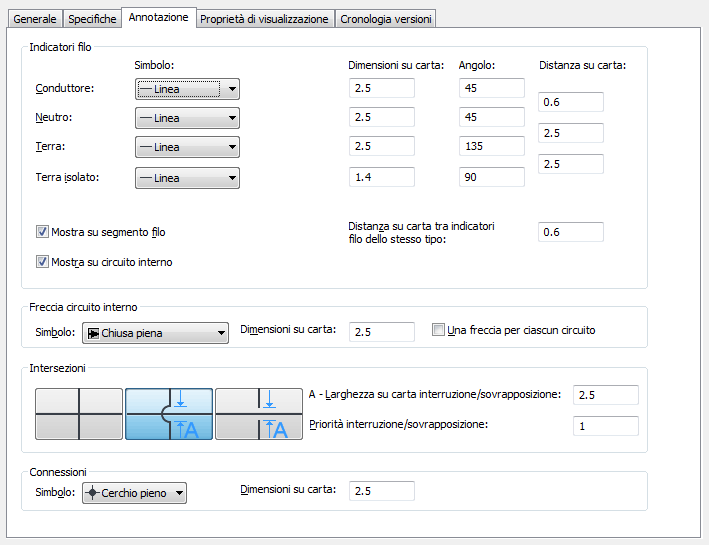Open the Cronologia versioni tab
Image resolution: width=709 pixels, height=545 pixels.
pyautogui.click(x=386, y=19)
